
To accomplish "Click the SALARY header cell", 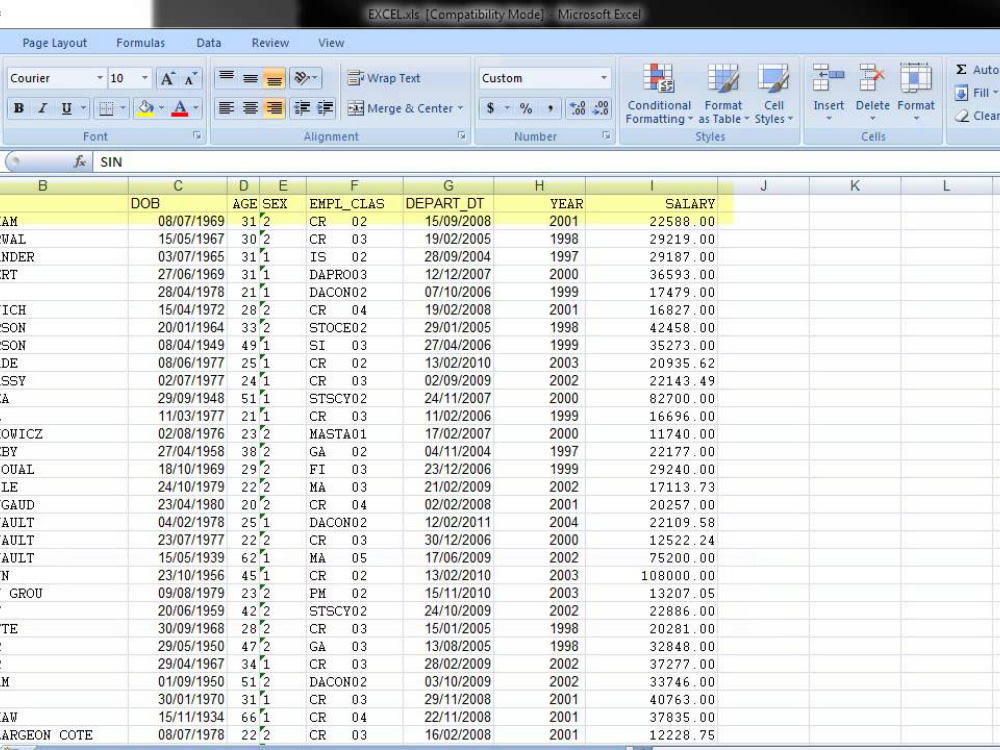I will pos(652,203).
